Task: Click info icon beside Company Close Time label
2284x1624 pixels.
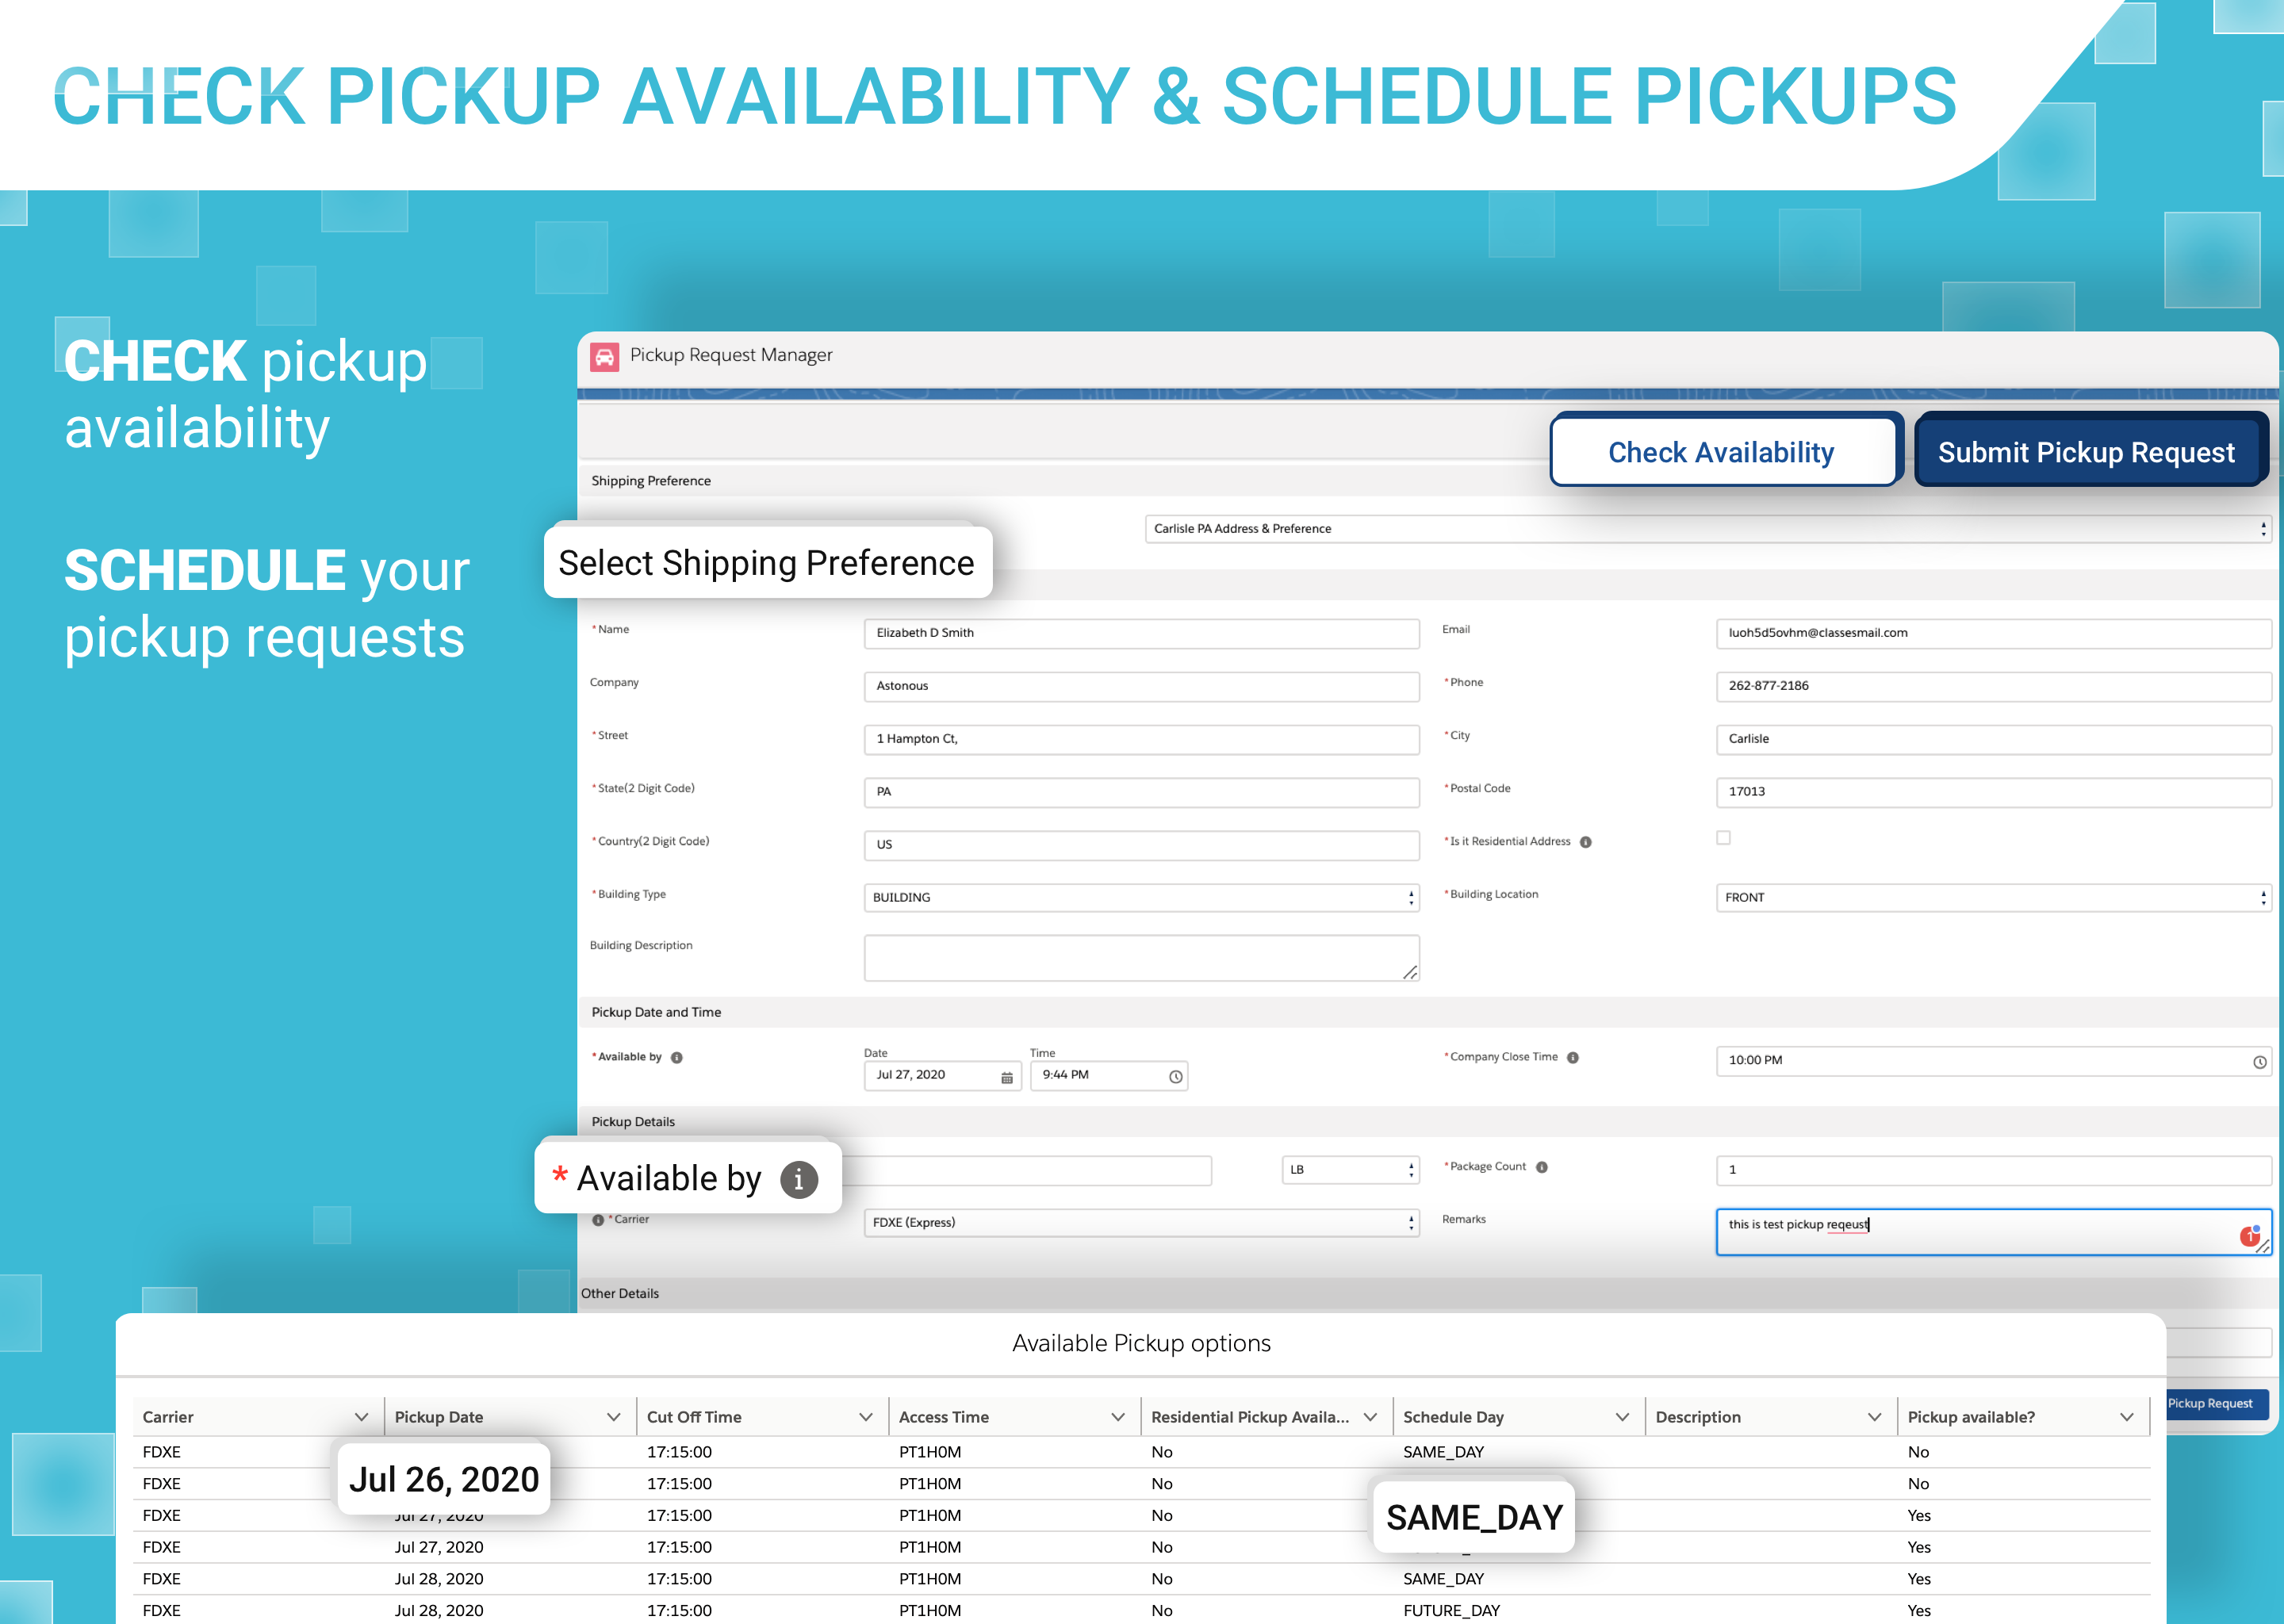Action: (x=1573, y=1058)
